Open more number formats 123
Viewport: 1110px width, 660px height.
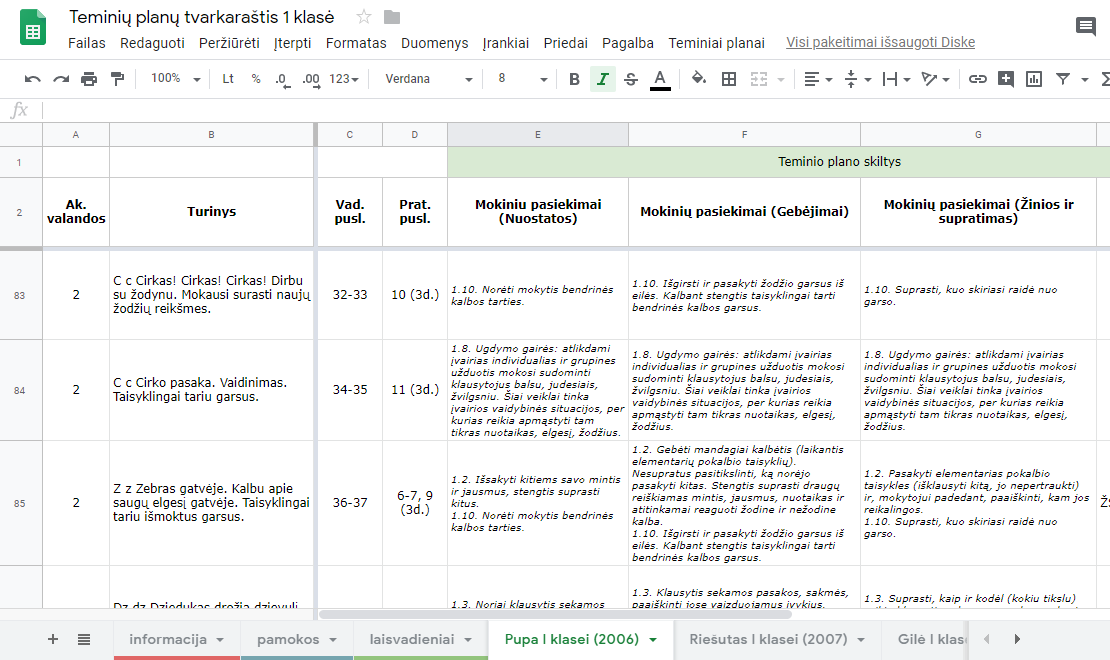(x=344, y=79)
